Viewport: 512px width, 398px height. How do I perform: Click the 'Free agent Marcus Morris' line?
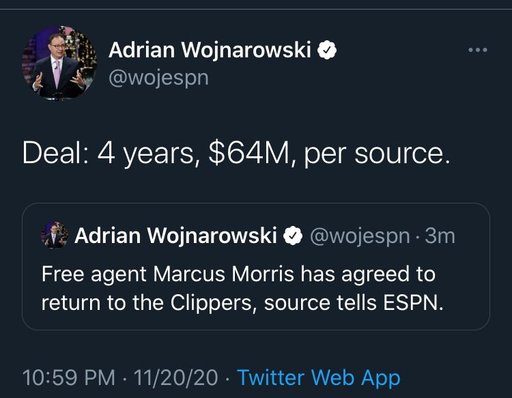pos(238,274)
